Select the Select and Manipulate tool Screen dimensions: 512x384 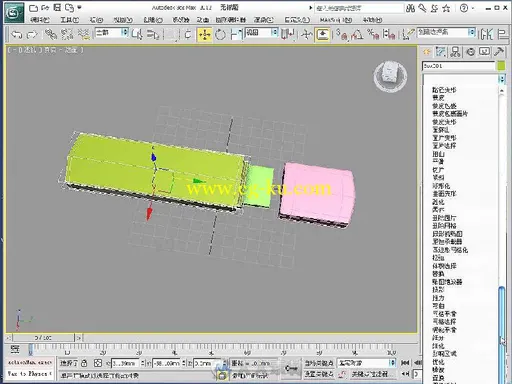pyautogui.click(x=307, y=34)
